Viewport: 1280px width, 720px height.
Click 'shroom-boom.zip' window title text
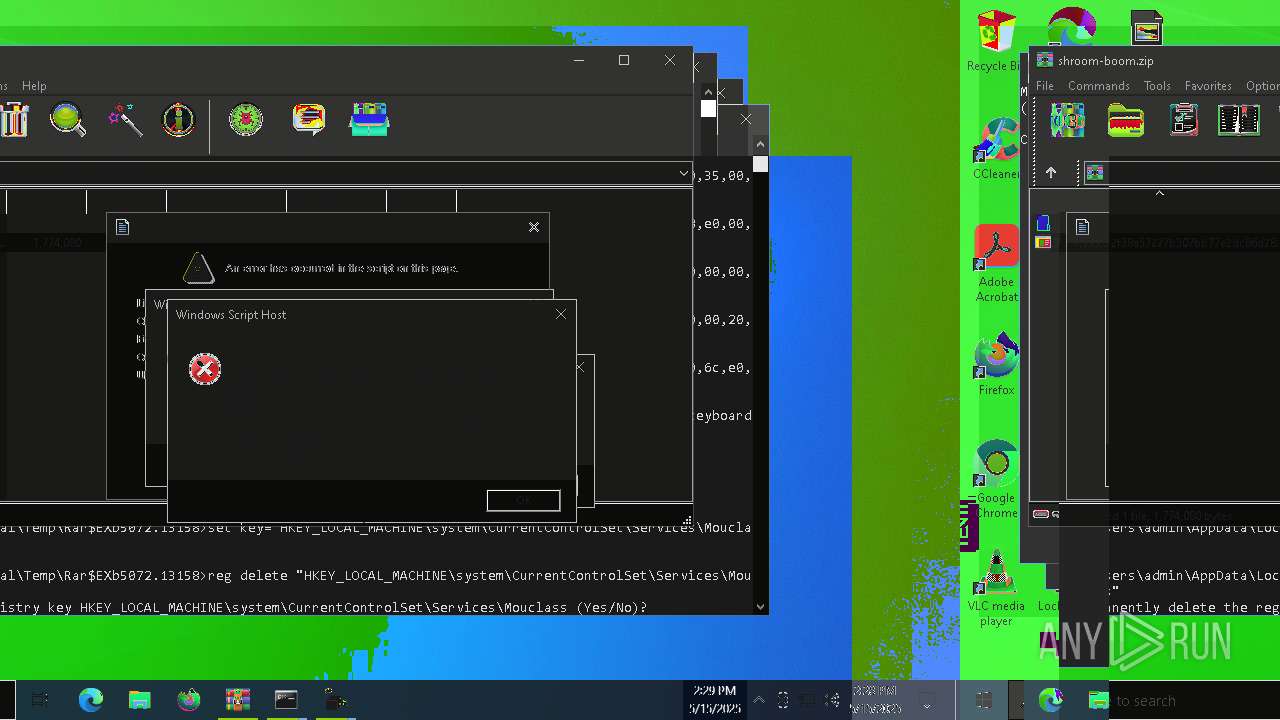coord(1105,61)
